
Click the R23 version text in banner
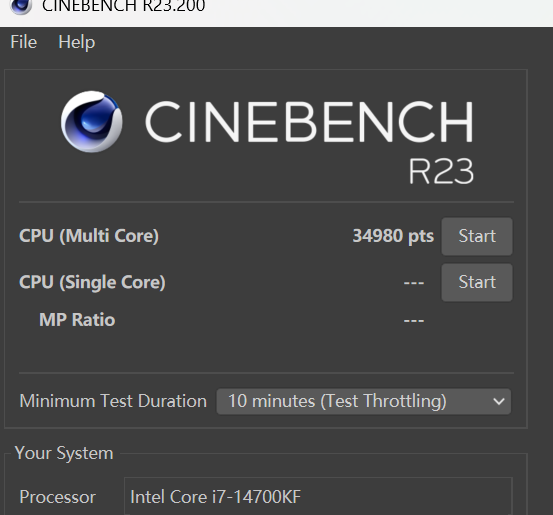tap(441, 171)
